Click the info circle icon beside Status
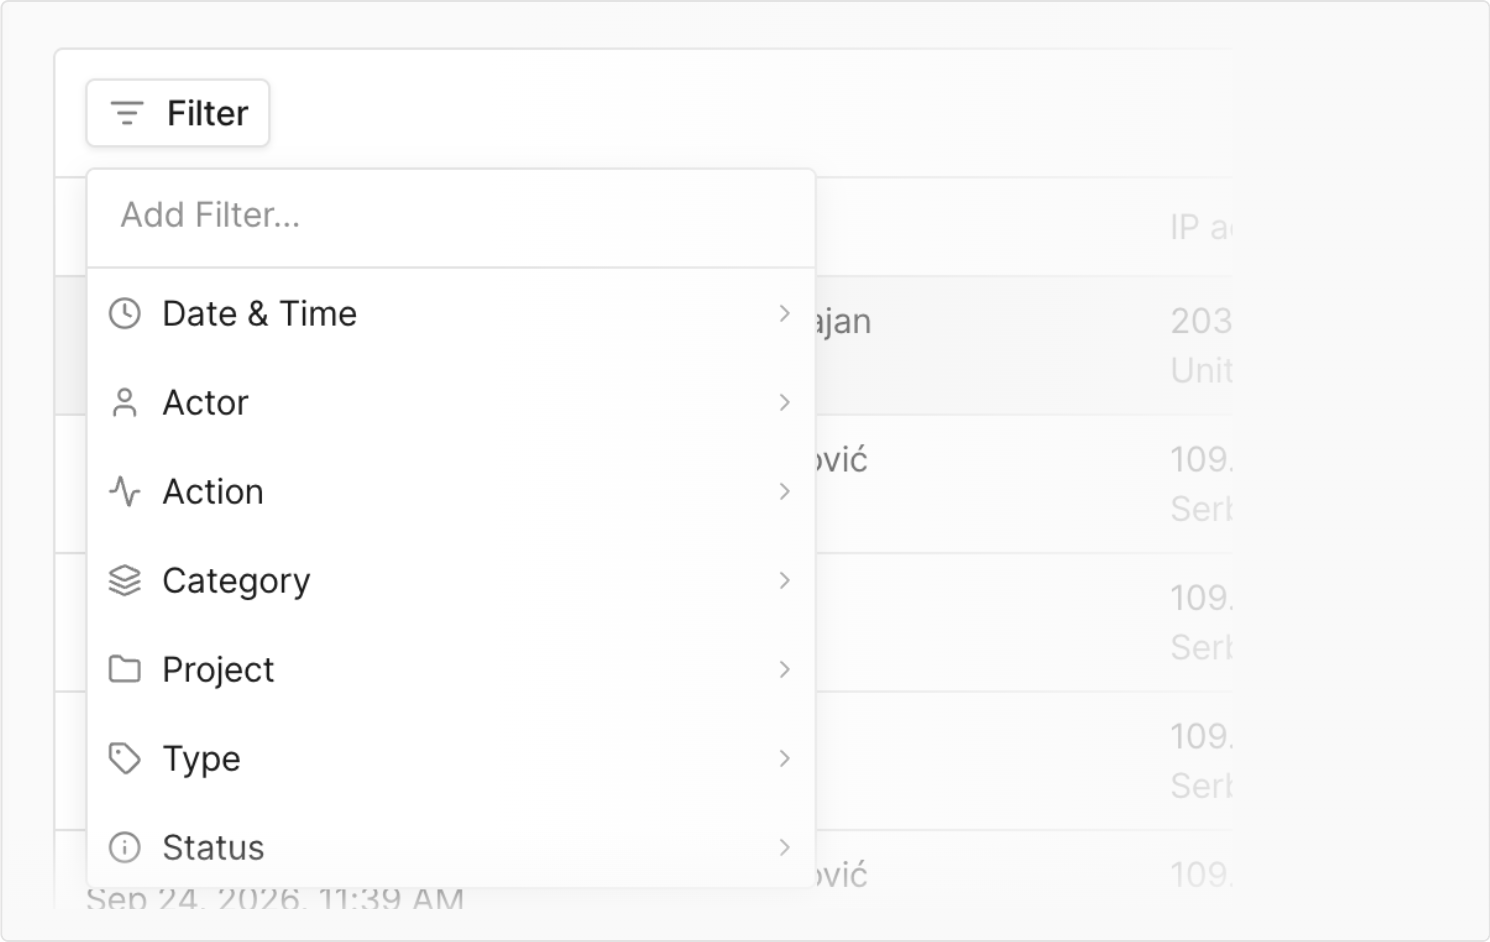The image size is (1490, 942). (x=124, y=847)
